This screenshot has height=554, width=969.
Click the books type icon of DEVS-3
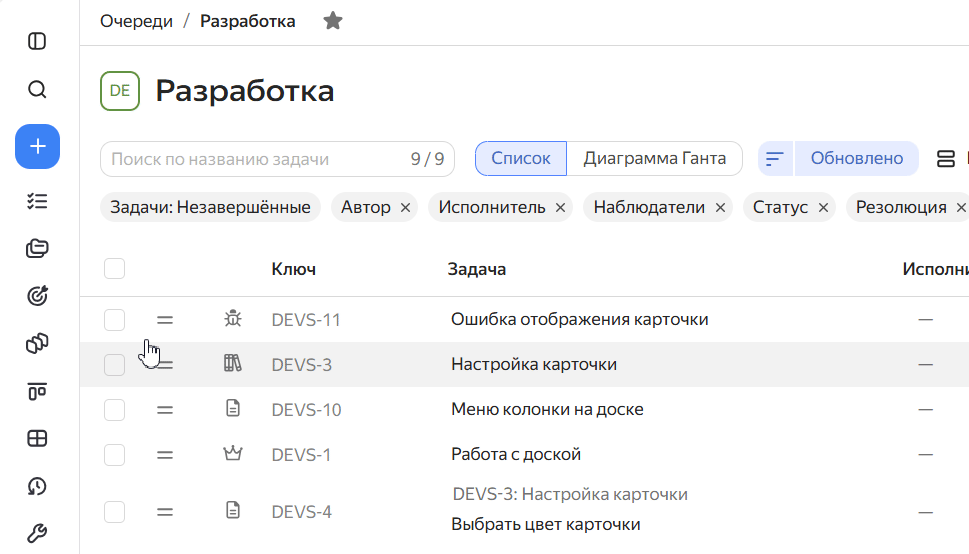(233, 364)
